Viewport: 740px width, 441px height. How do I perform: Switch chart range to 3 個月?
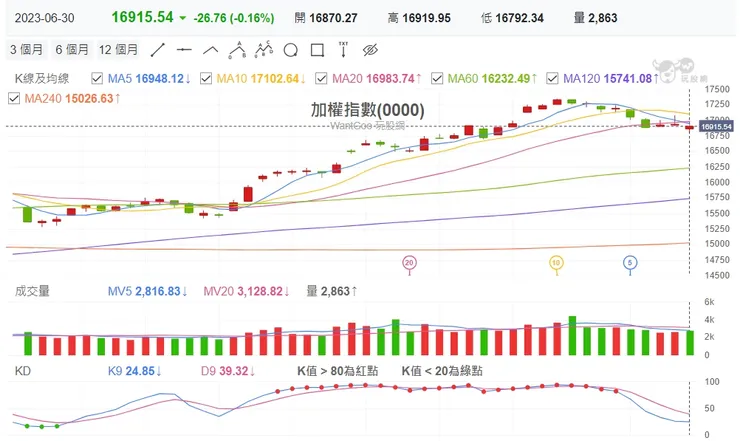click(26, 50)
